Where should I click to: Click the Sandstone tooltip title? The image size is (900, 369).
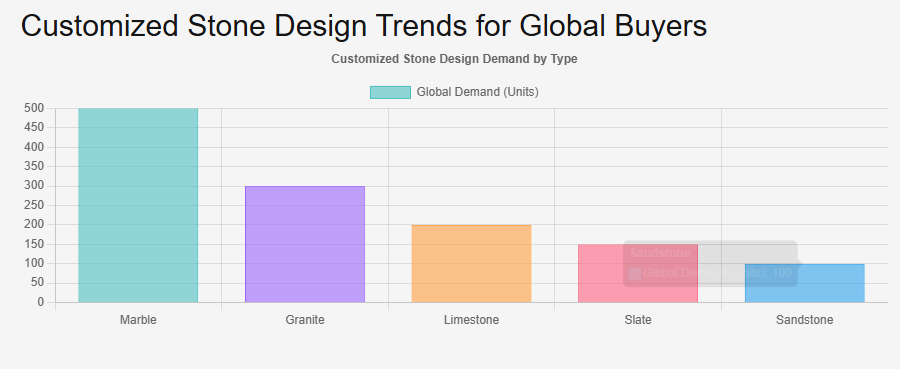[x=660, y=253]
